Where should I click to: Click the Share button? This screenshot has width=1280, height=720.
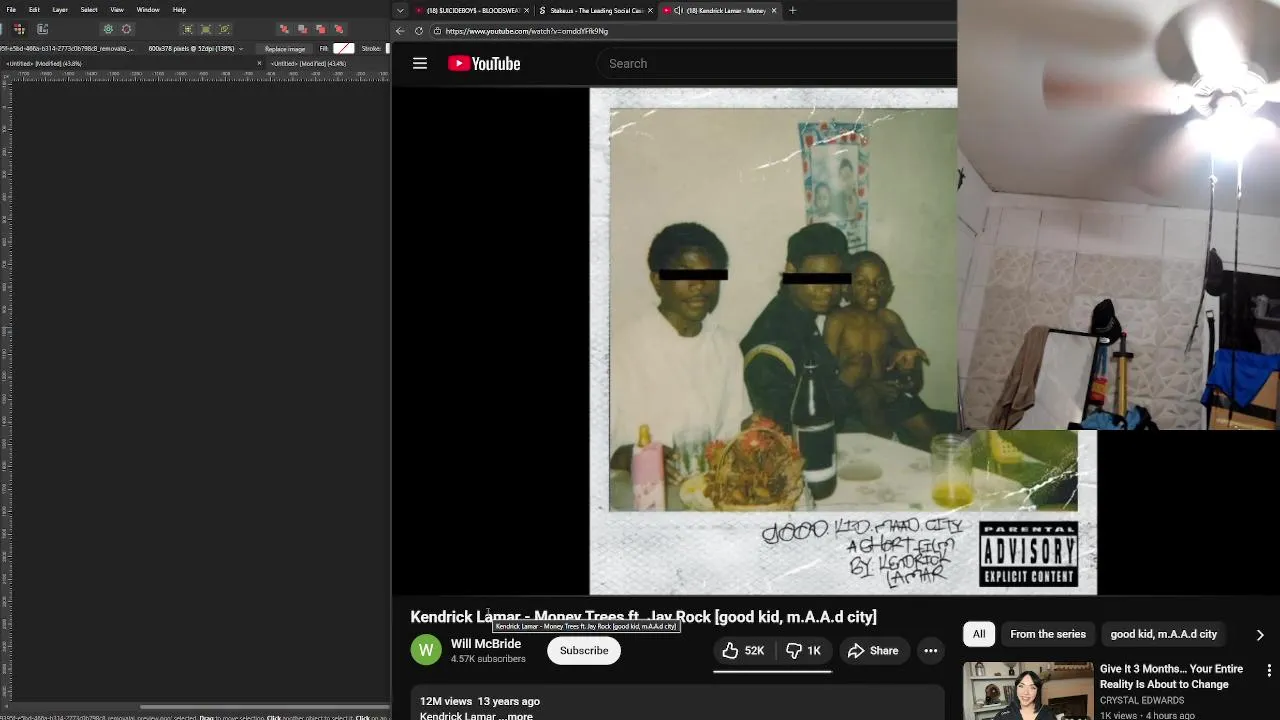click(873, 651)
